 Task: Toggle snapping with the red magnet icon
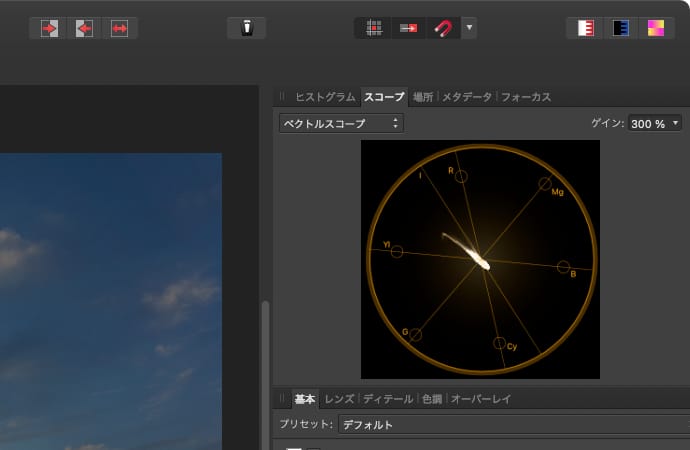(x=442, y=28)
